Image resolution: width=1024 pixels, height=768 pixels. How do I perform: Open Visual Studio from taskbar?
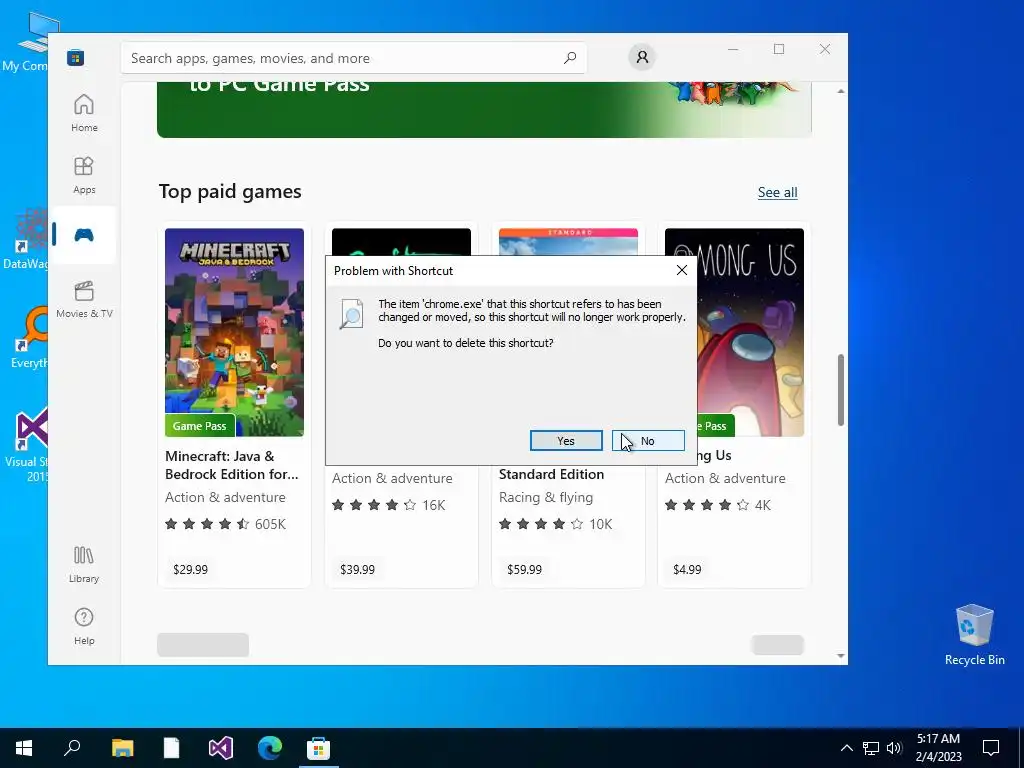pyautogui.click(x=221, y=748)
